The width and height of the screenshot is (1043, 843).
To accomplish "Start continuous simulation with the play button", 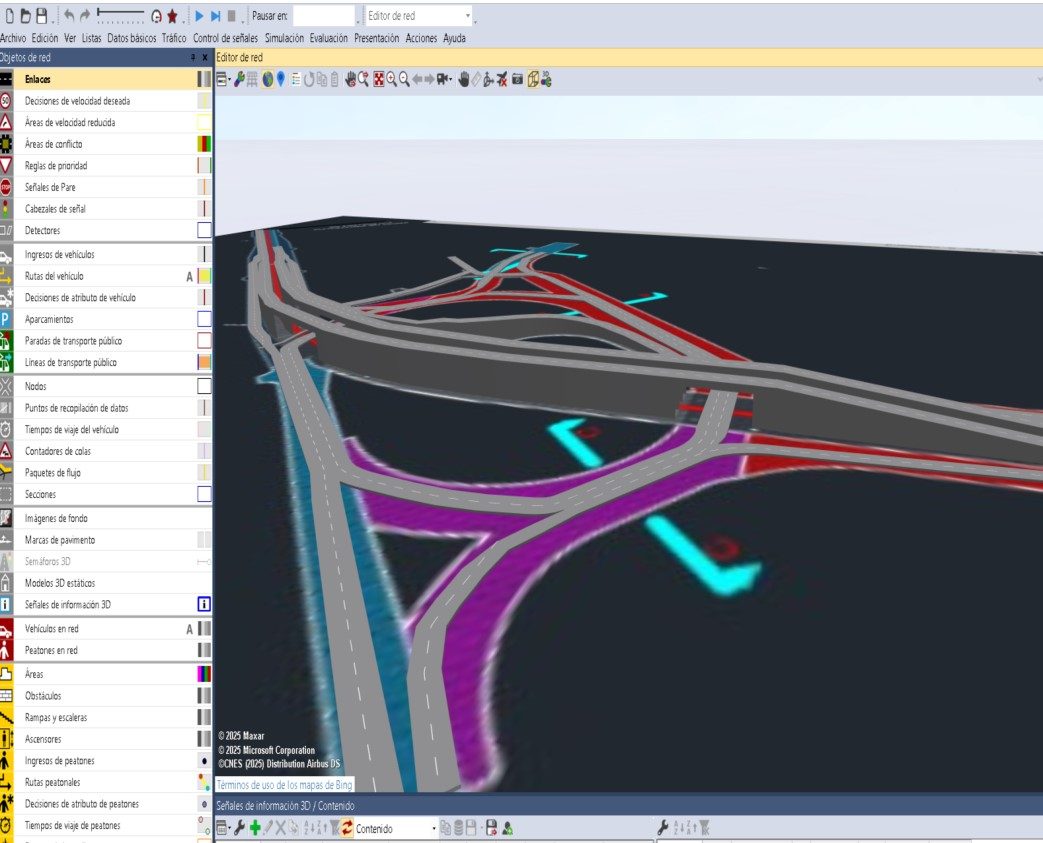I will coord(199,16).
